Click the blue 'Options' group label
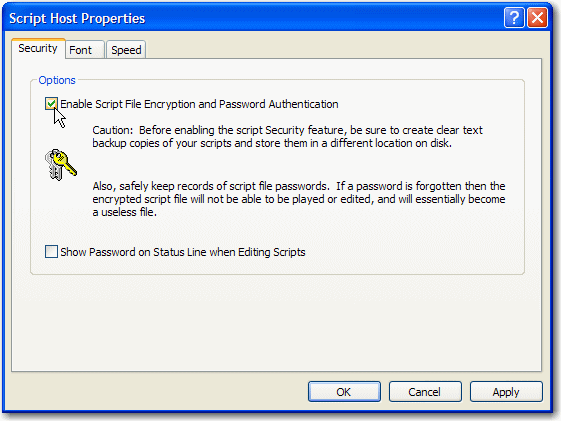The image size is (561, 421). tap(57, 80)
